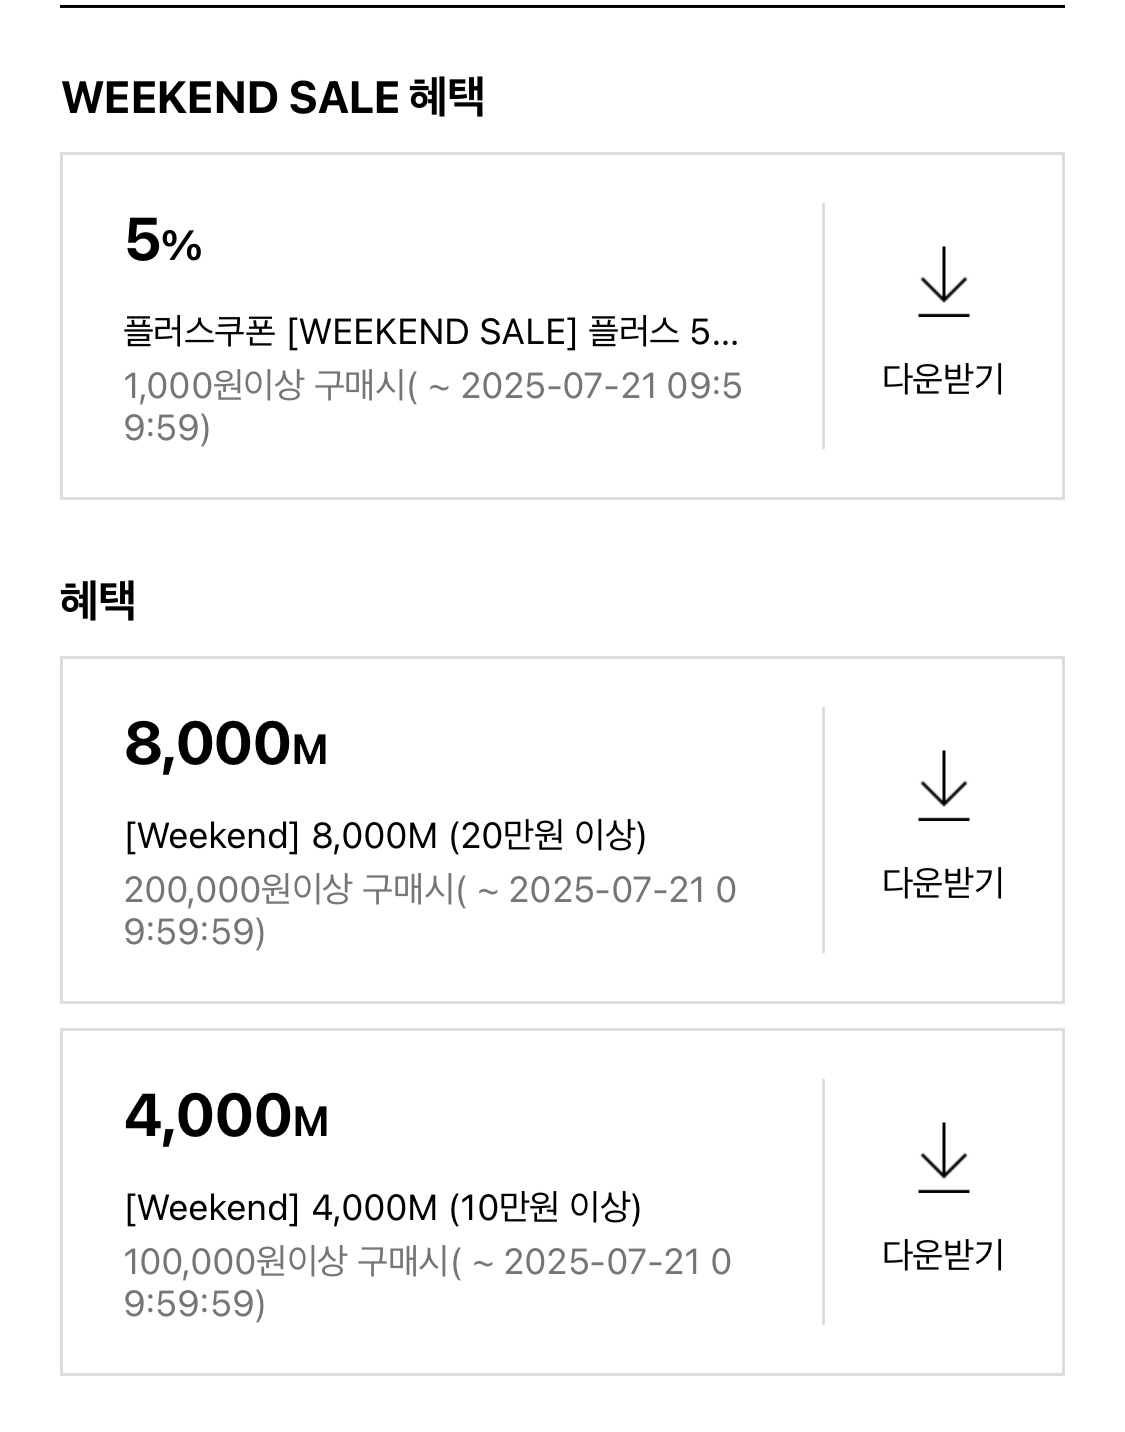
Task: Select the 8,000M amount heading
Action: tap(226, 744)
